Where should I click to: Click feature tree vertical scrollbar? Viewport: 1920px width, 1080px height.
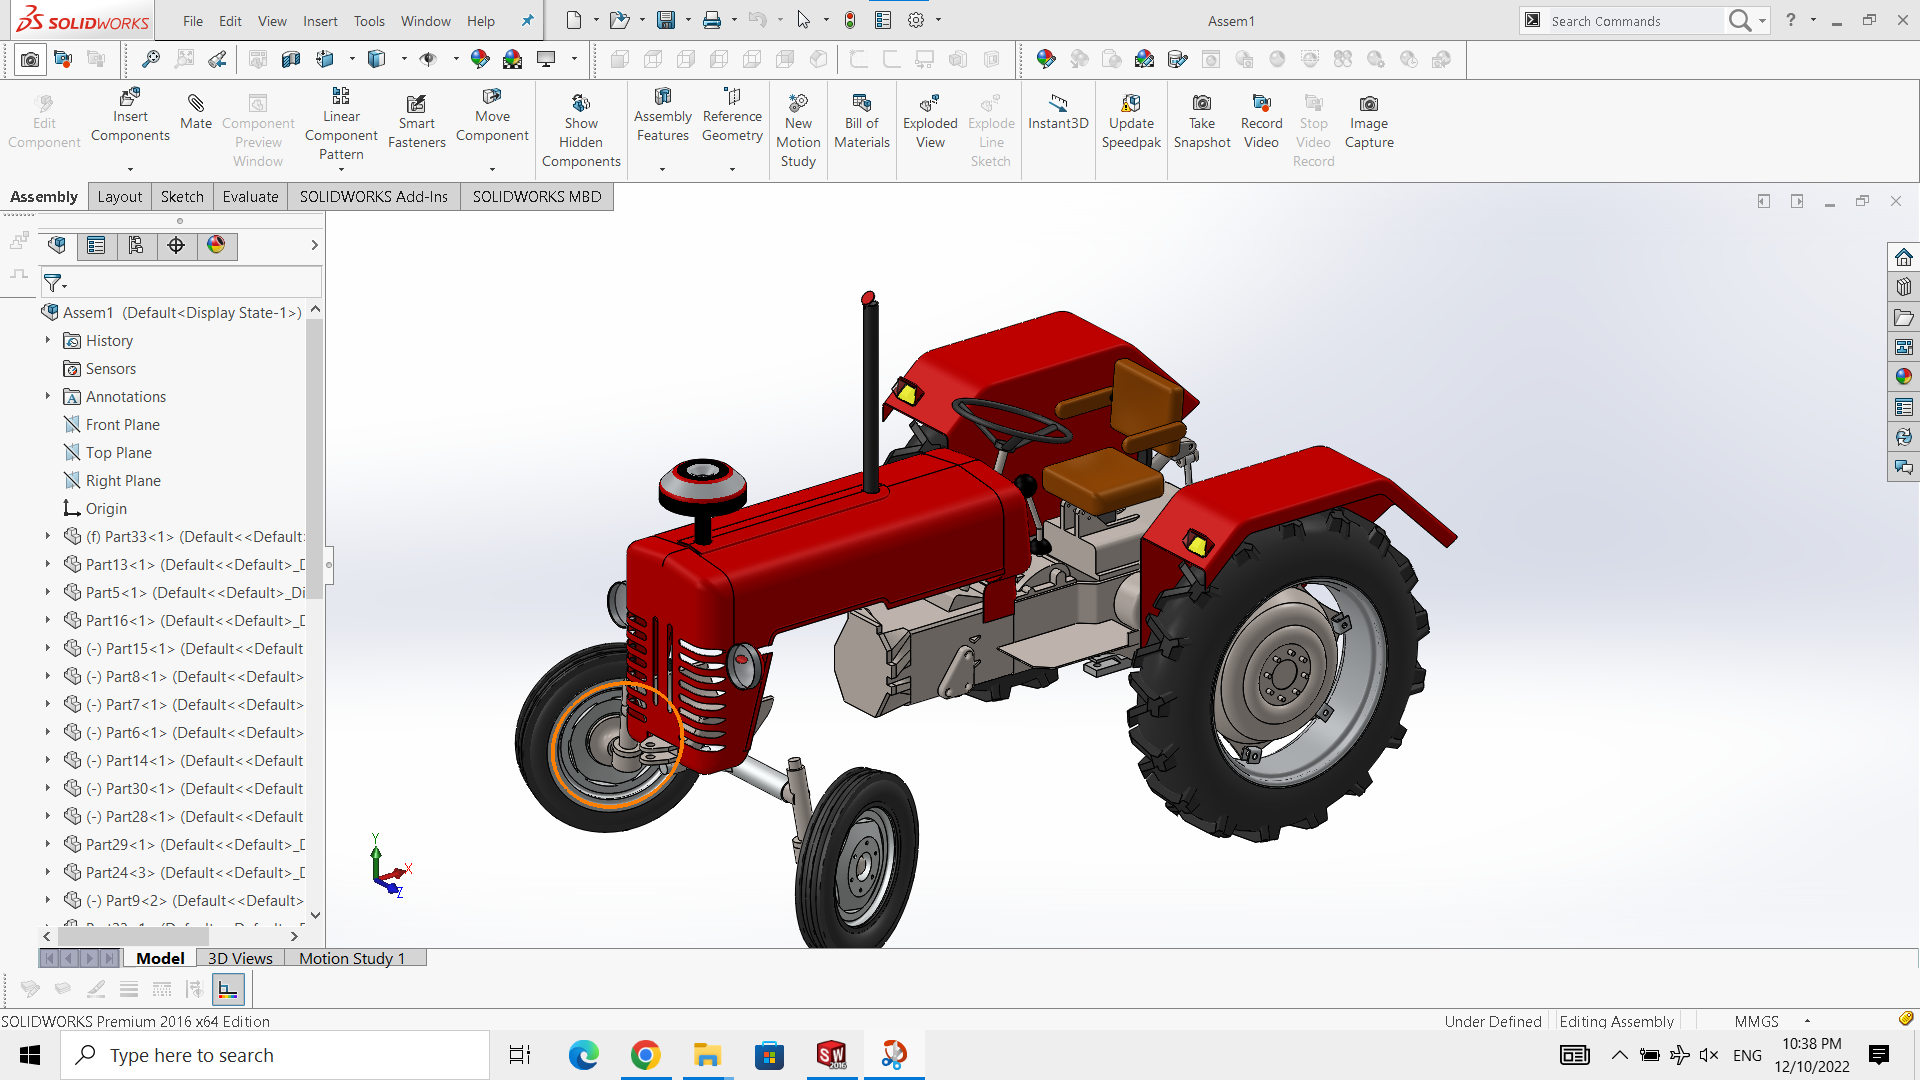tap(315, 459)
